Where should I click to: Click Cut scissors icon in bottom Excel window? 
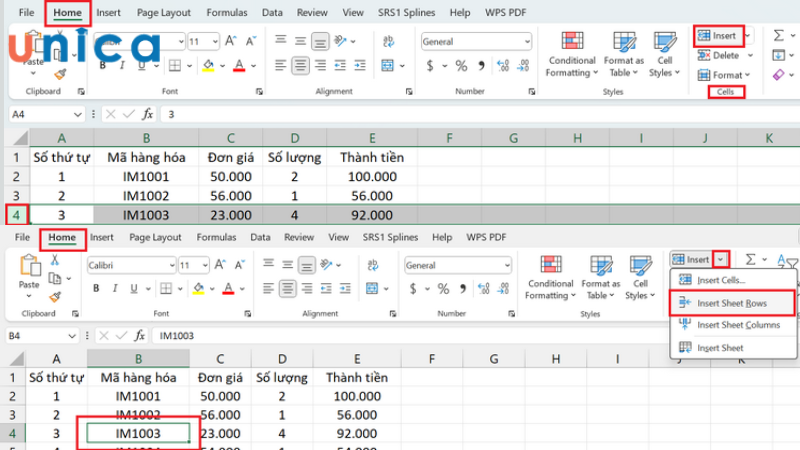point(55,260)
